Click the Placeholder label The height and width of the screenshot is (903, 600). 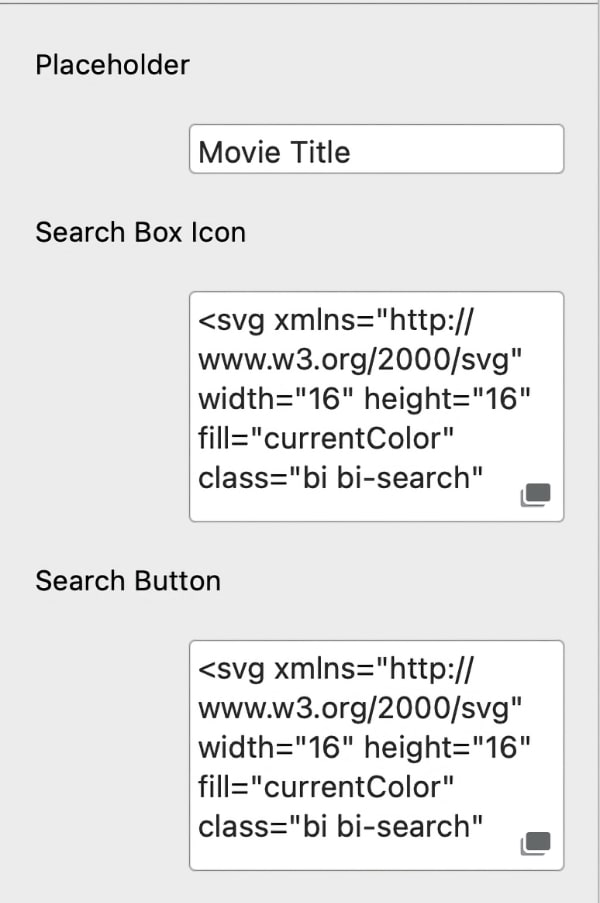[x=112, y=65]
